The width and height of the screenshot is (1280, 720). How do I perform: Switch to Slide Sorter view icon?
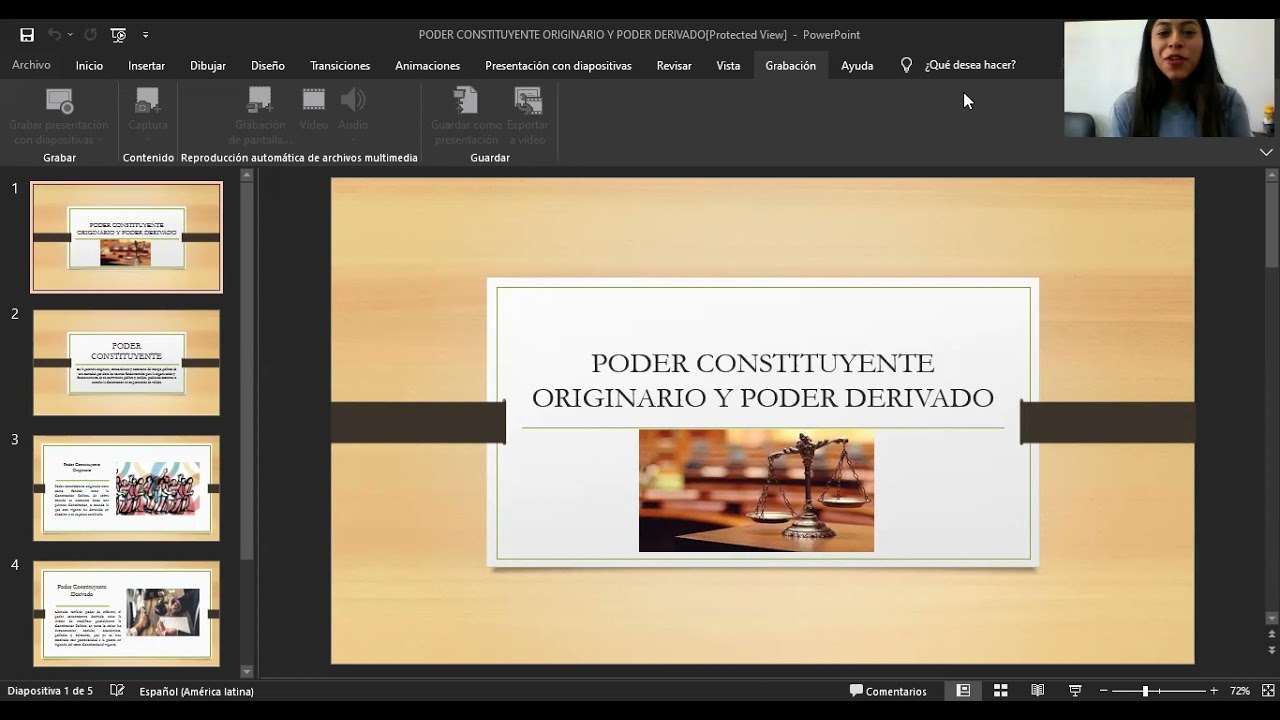click(1000, 691)
